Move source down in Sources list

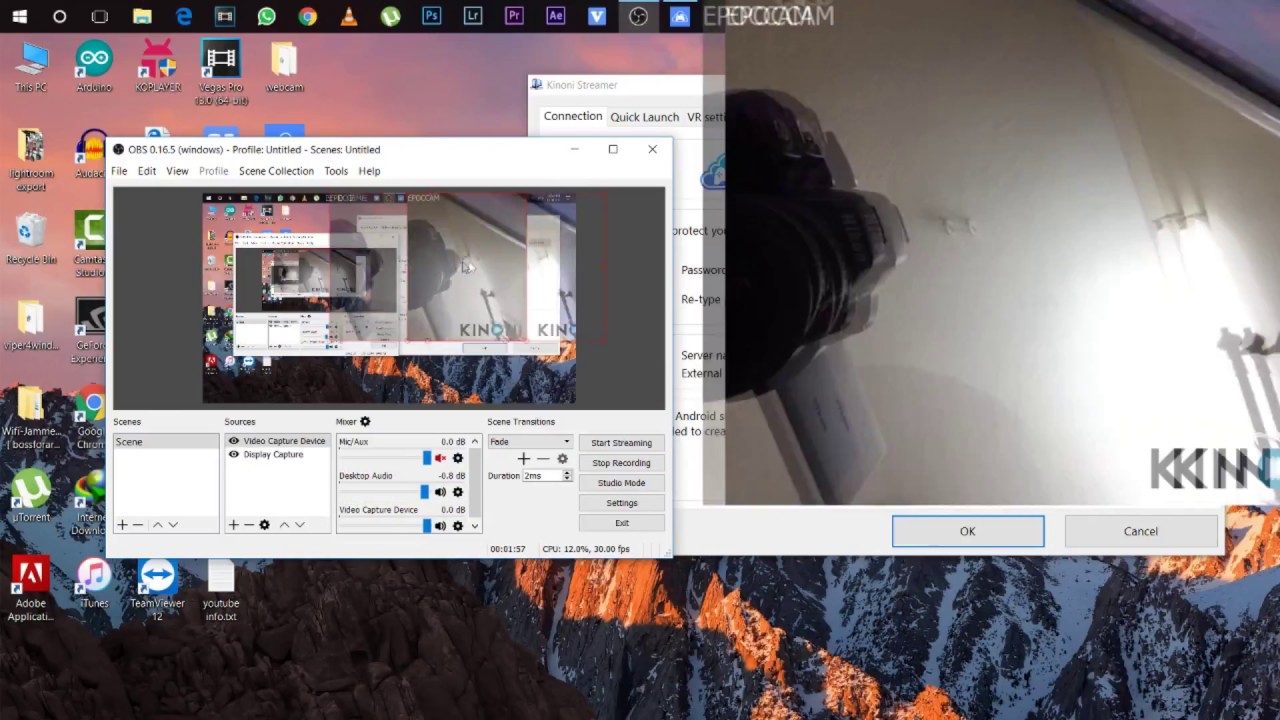300,525
